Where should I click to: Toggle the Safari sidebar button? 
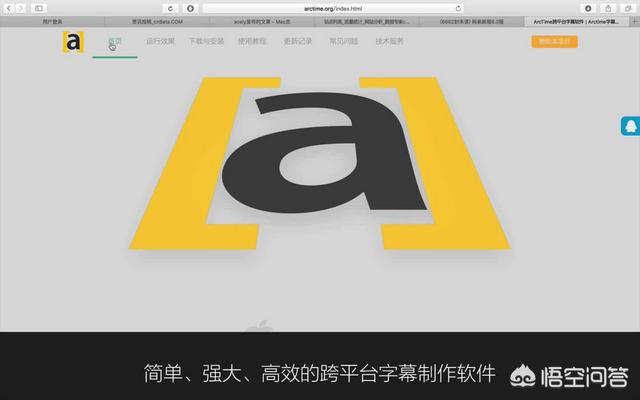(x=39, y=8)
